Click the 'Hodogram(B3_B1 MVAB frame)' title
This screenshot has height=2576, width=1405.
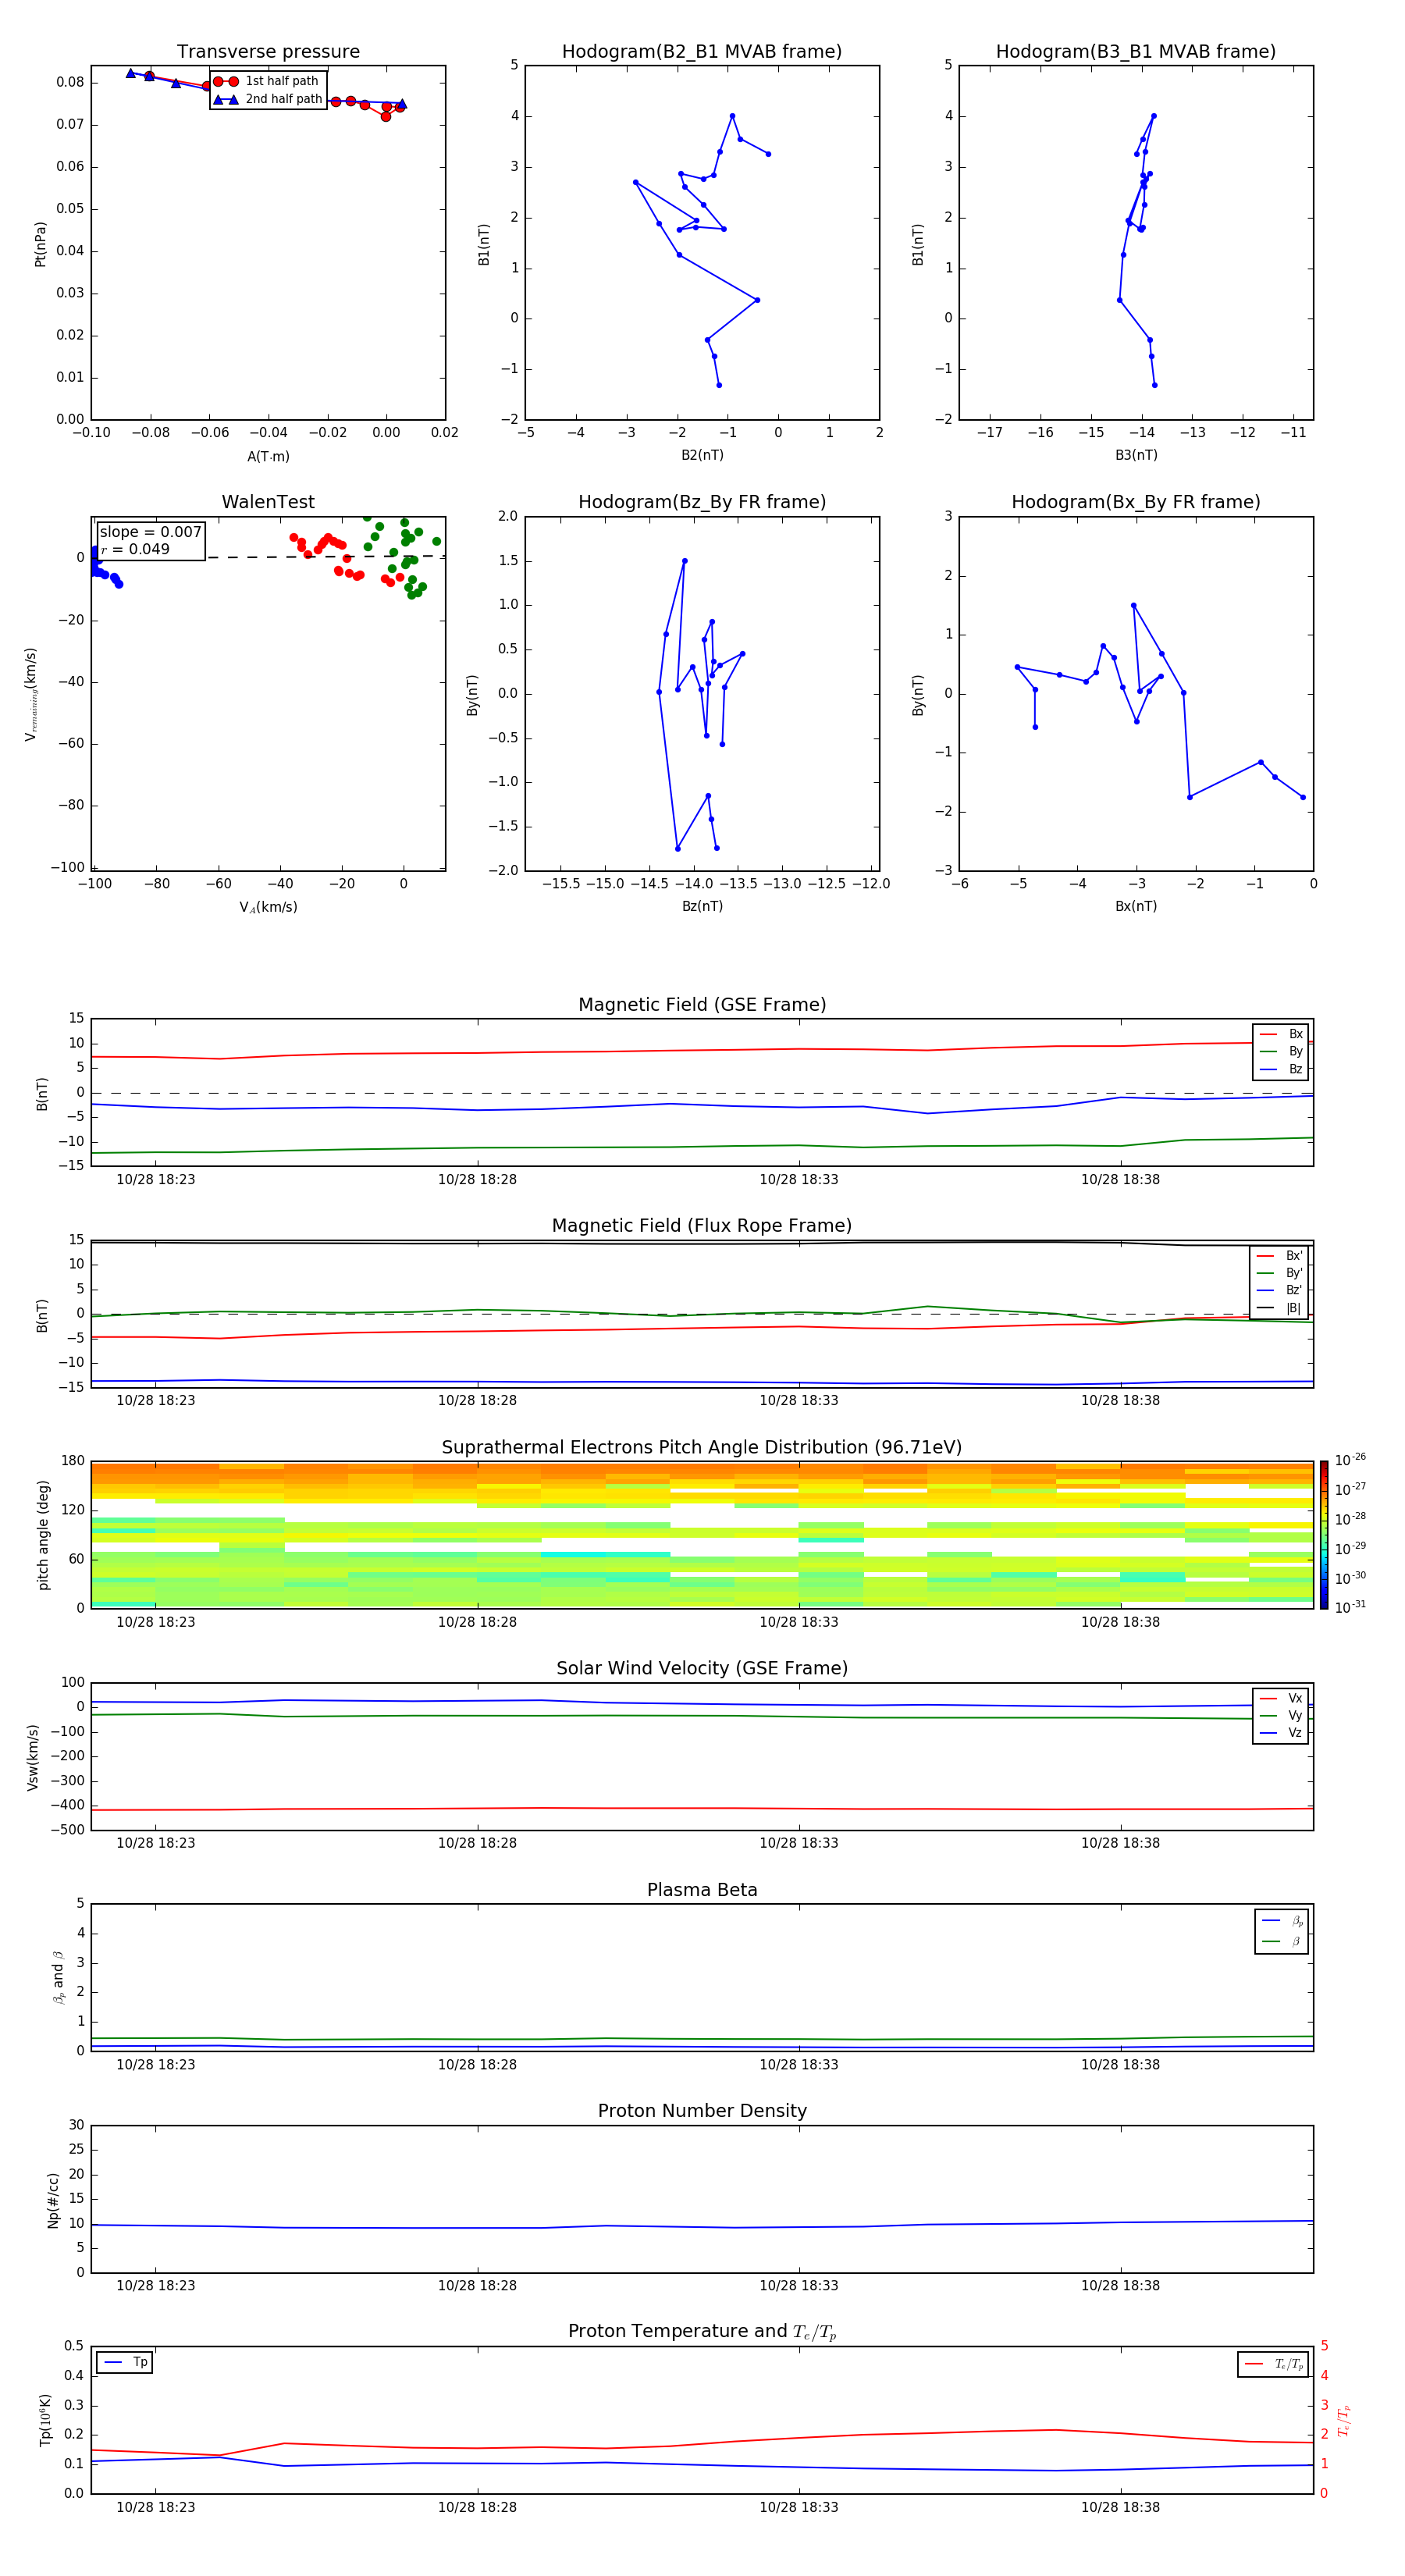[1136, 52]
